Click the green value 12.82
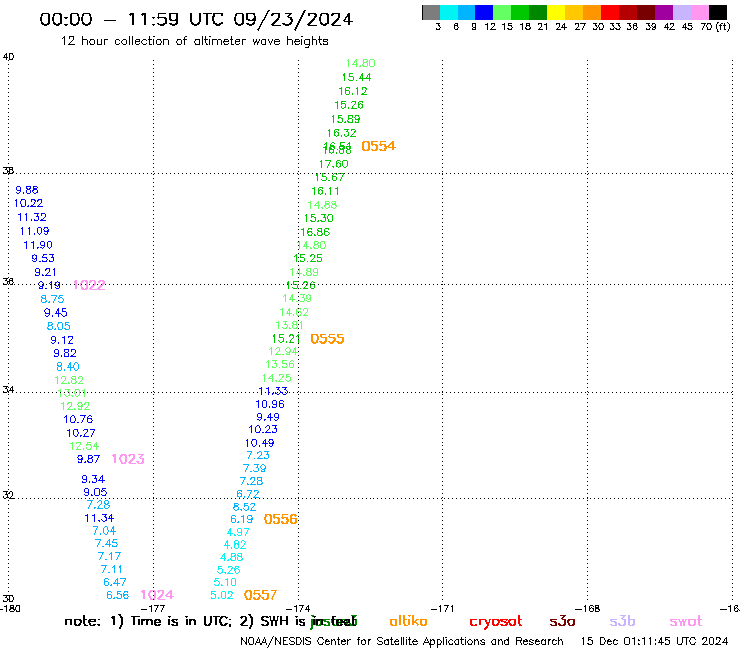Image resolution: width=740 pixels, height=650 pixels. pos(69,380)
